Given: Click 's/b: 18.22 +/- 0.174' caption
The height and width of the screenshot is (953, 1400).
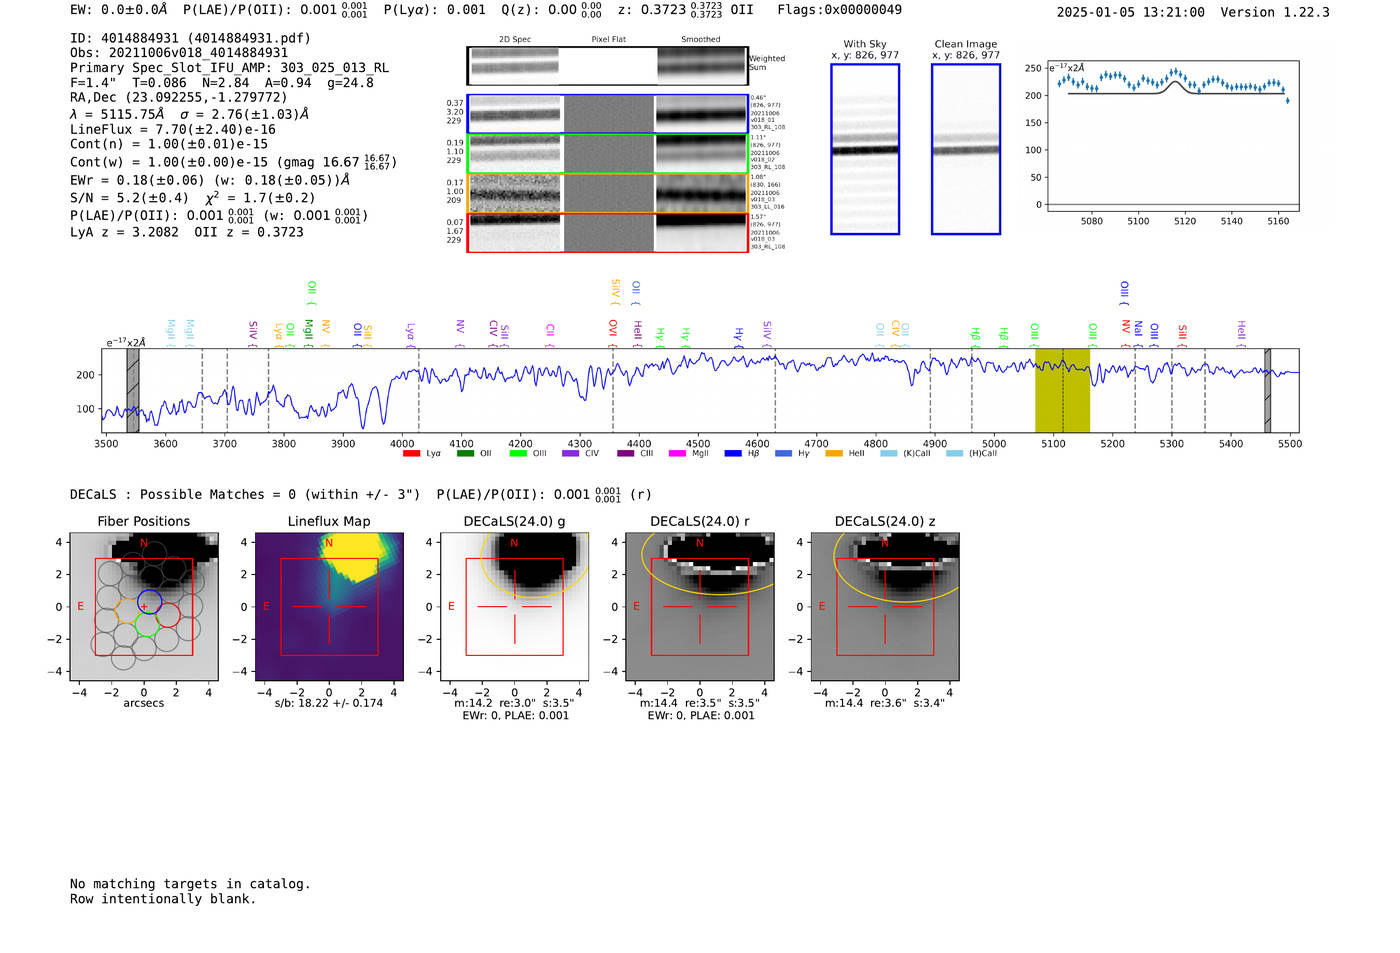Looking at the screenshot, I should tap(329, 703).
